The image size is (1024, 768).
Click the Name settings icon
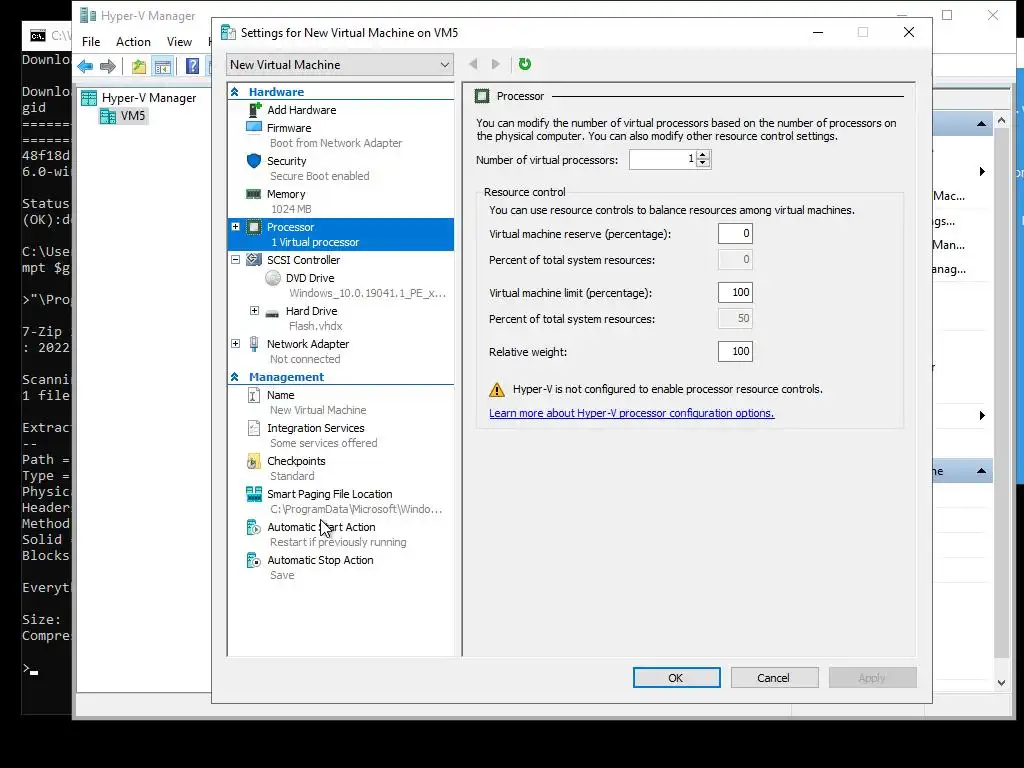[x=254, y=395]
